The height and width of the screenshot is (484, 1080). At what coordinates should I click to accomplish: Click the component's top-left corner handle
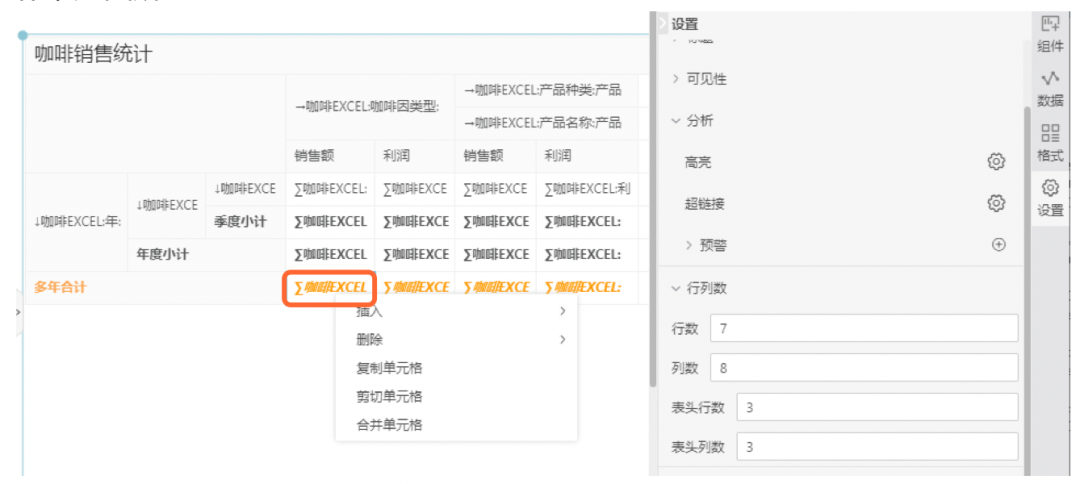tap(23, 34)
